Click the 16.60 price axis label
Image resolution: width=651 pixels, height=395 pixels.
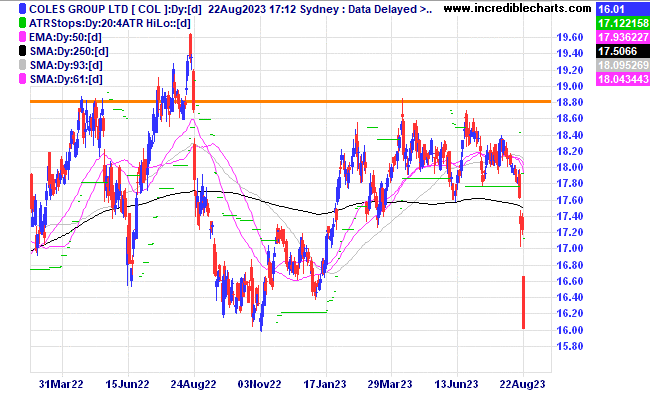click(570, 281)
